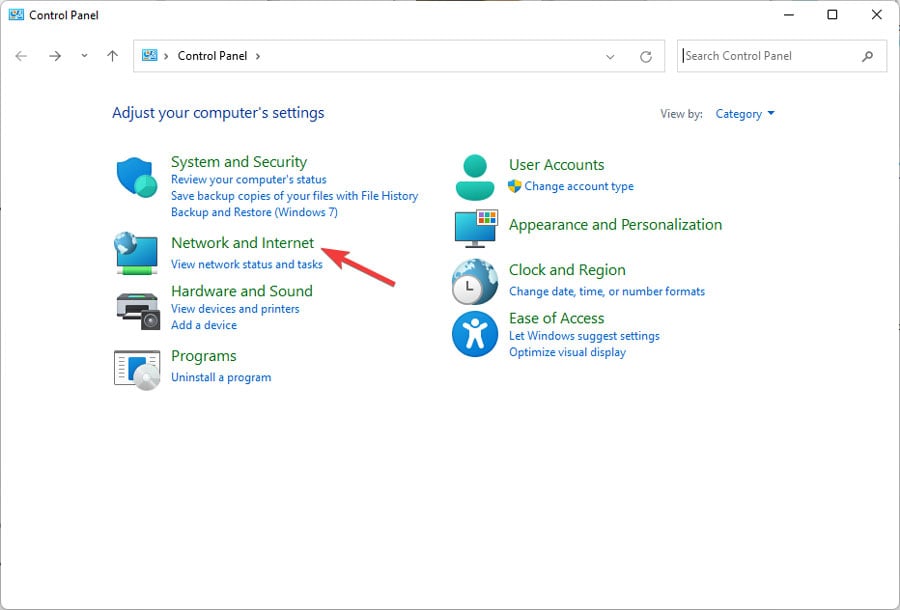Open User Accounts category

coord(557,165)
